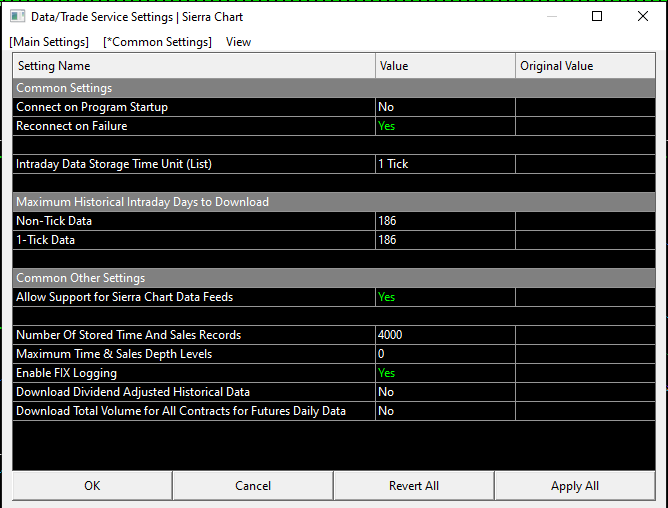
Task: Toggle Connect on Program Startup value No
Action: click(x=445, y=107)
